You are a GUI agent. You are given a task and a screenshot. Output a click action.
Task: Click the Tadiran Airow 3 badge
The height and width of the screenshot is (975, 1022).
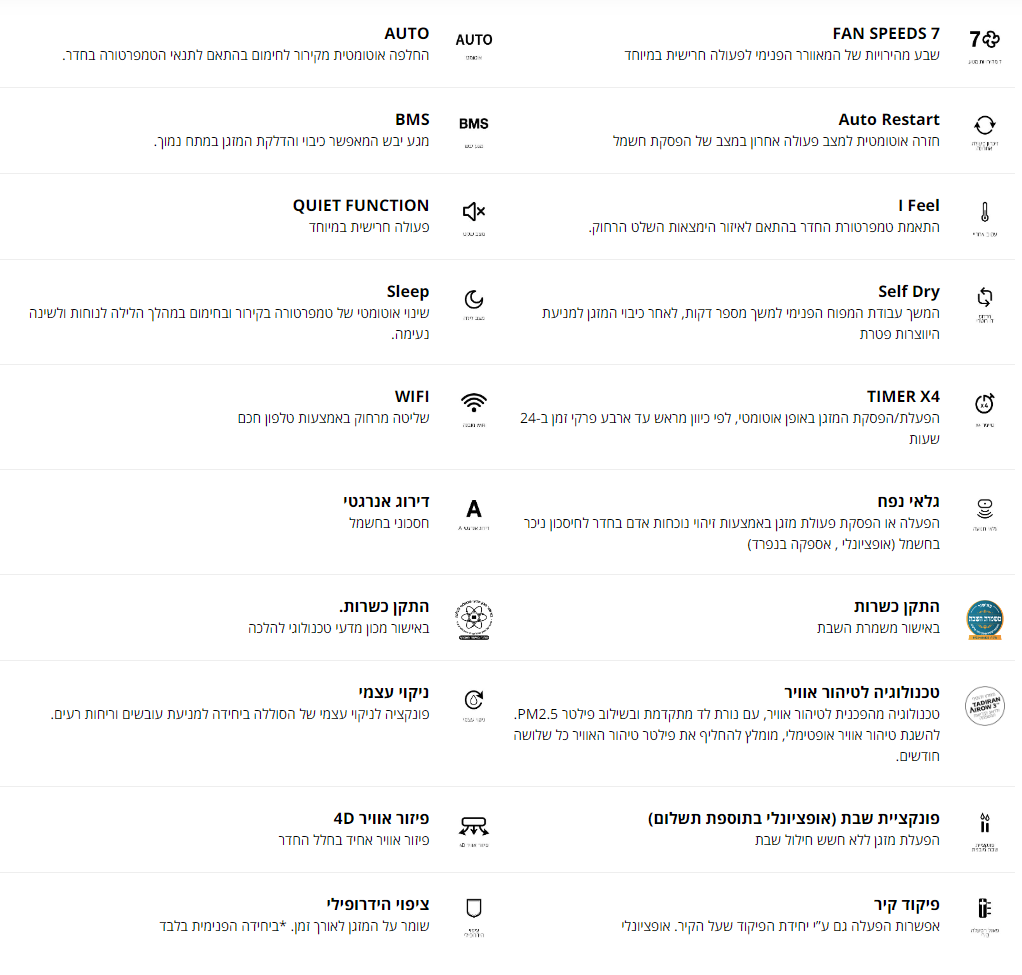point(984,704)
